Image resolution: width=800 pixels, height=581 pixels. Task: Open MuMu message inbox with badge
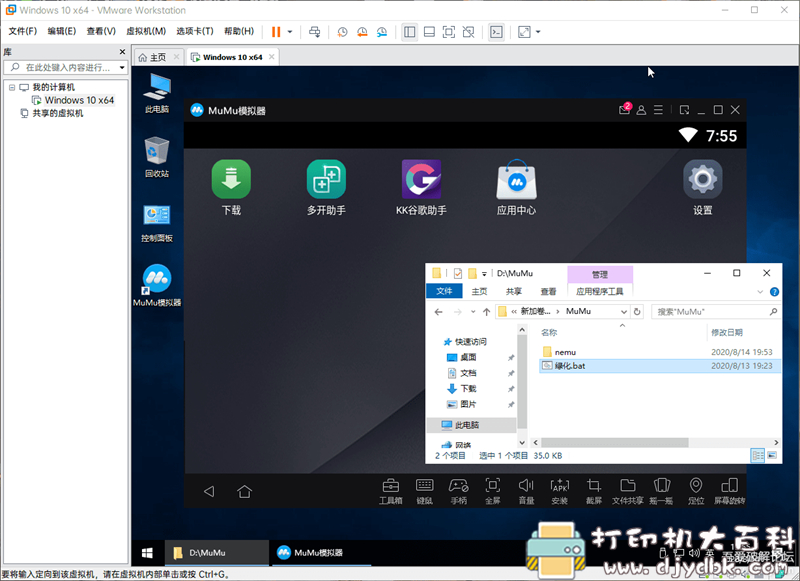coord(624,109)
